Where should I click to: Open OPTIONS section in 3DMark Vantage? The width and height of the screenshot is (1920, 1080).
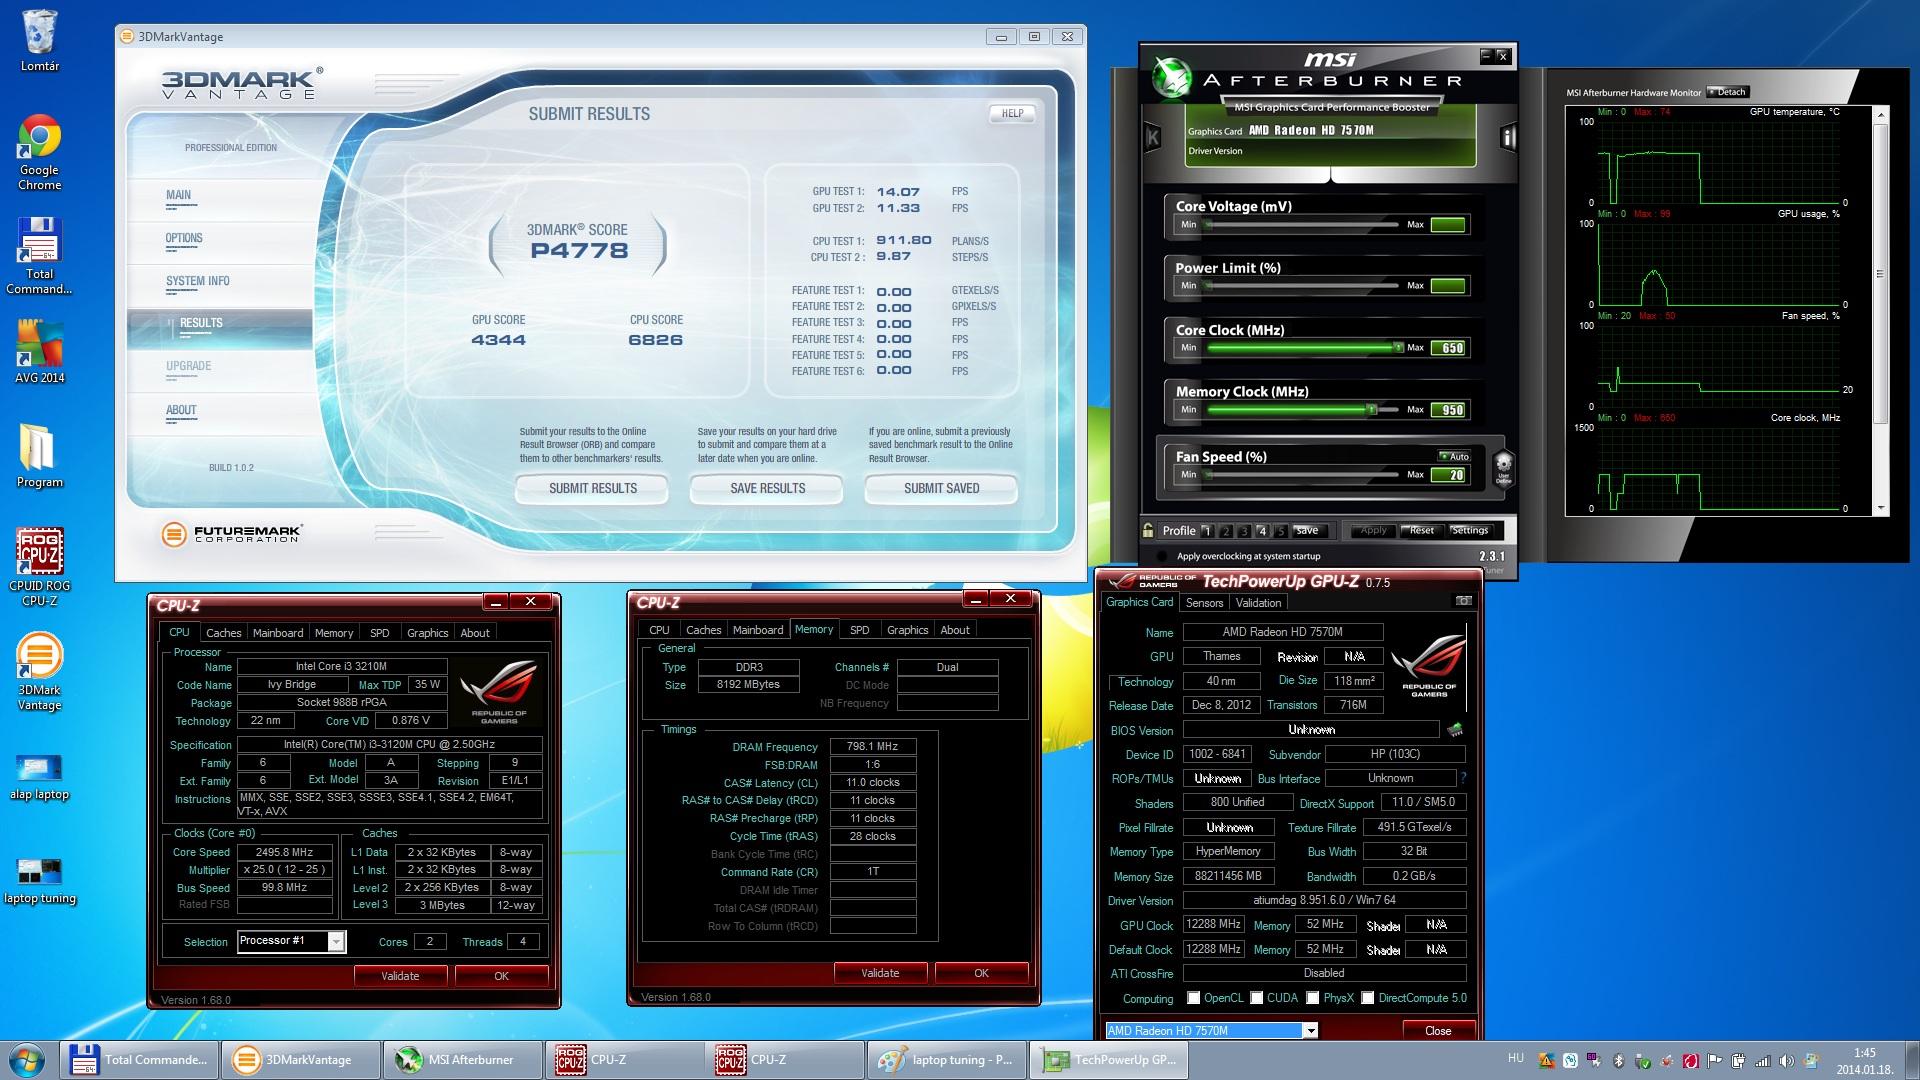[x=184, y=238]
